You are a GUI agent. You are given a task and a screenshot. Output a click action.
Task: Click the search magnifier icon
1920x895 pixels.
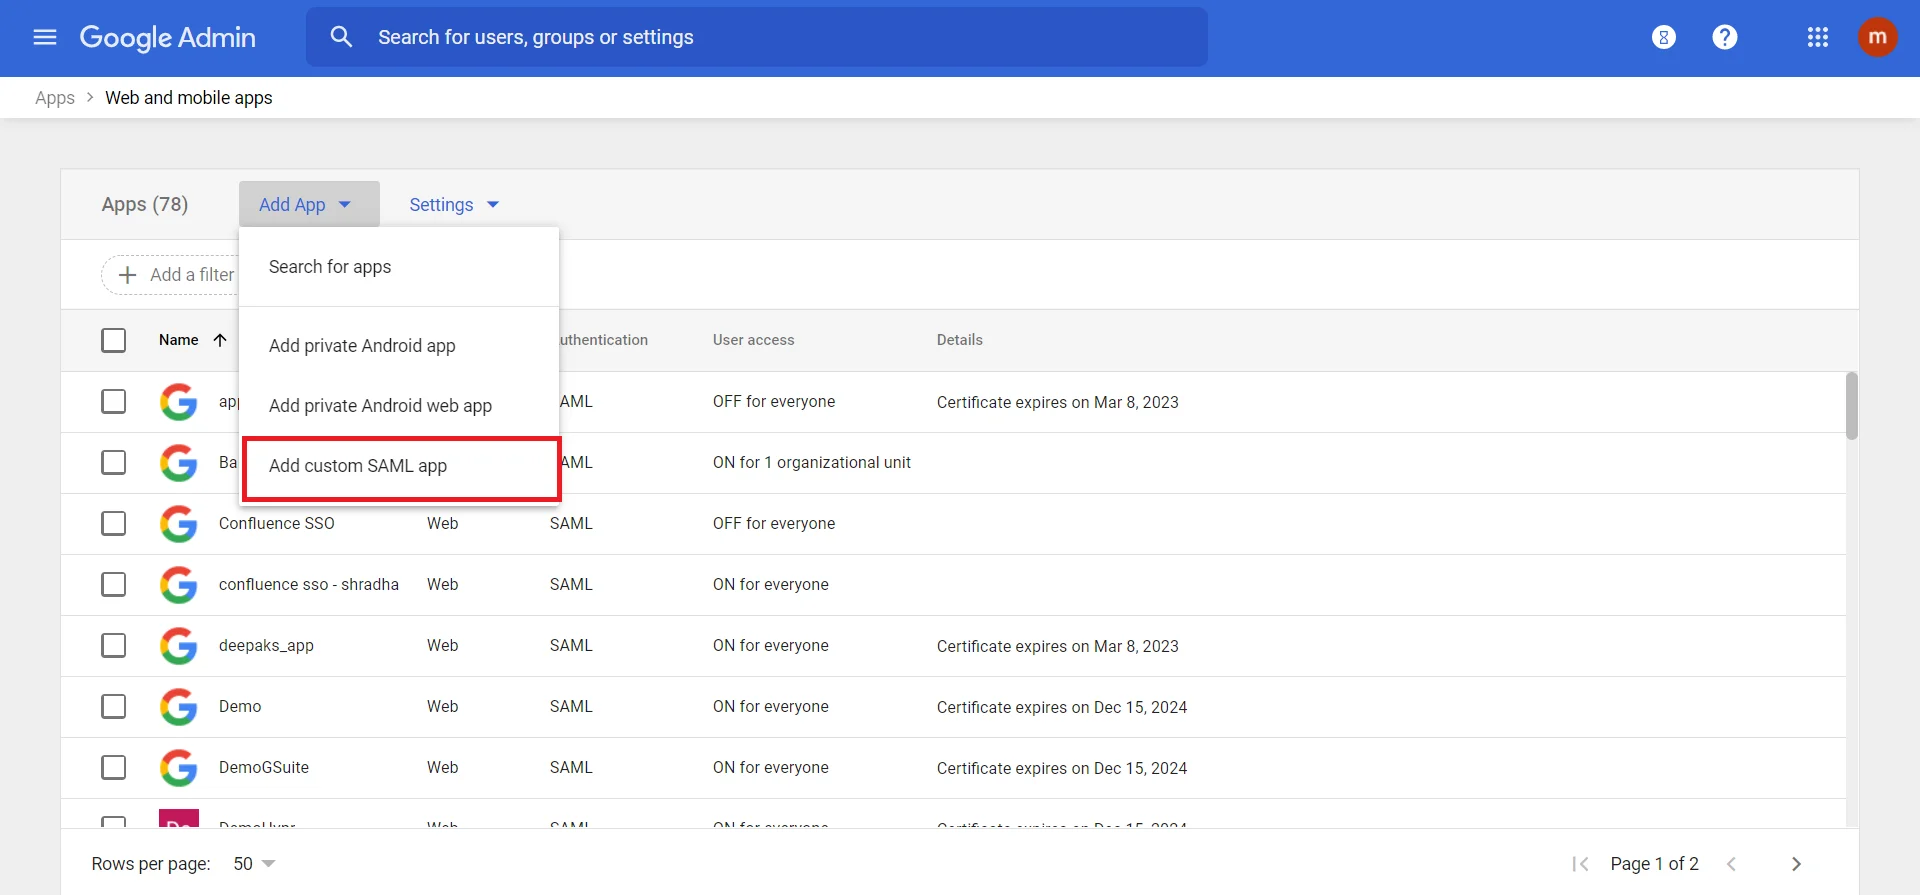pos(341,37)
